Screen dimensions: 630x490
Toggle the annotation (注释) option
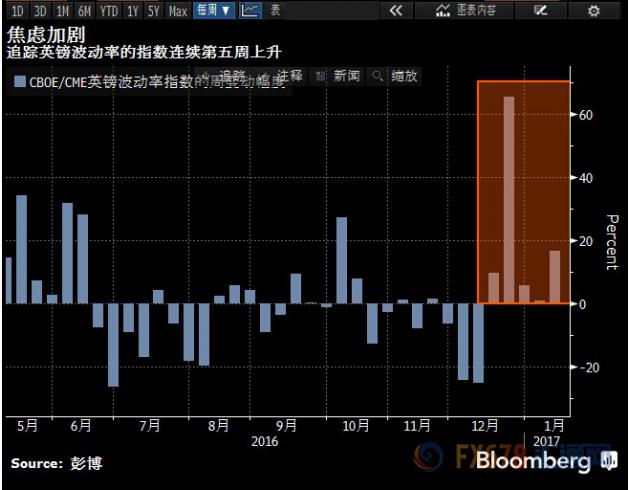[x=289, y=76]
